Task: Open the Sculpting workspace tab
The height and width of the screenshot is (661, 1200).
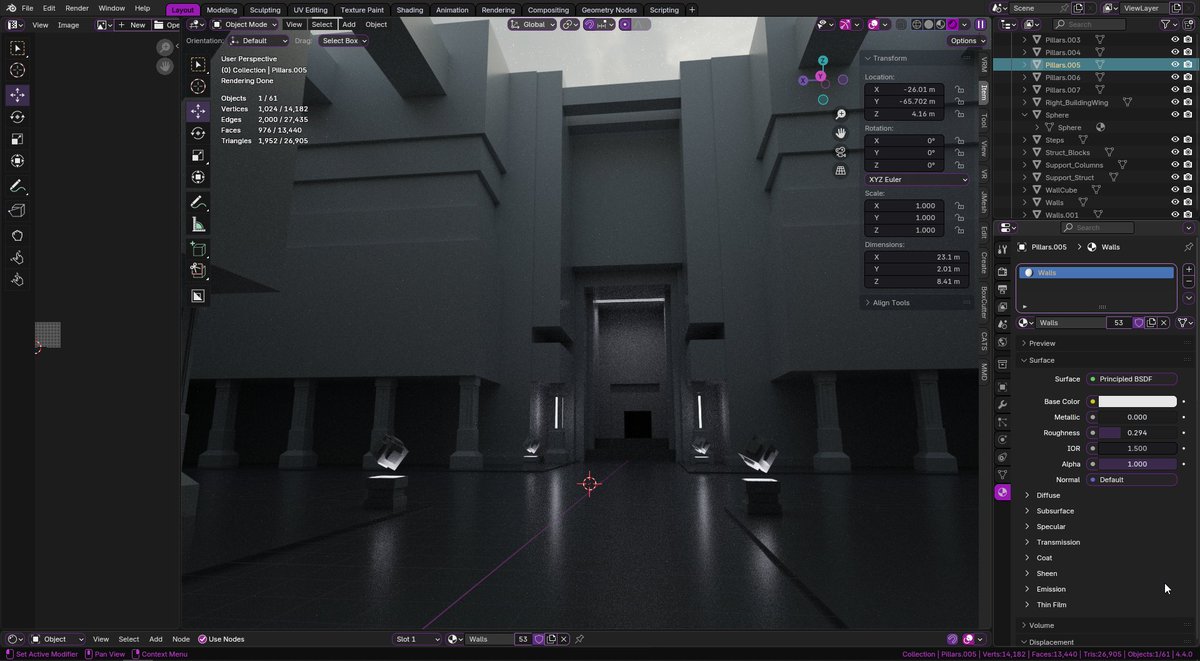Action: (x=265, y=10)
